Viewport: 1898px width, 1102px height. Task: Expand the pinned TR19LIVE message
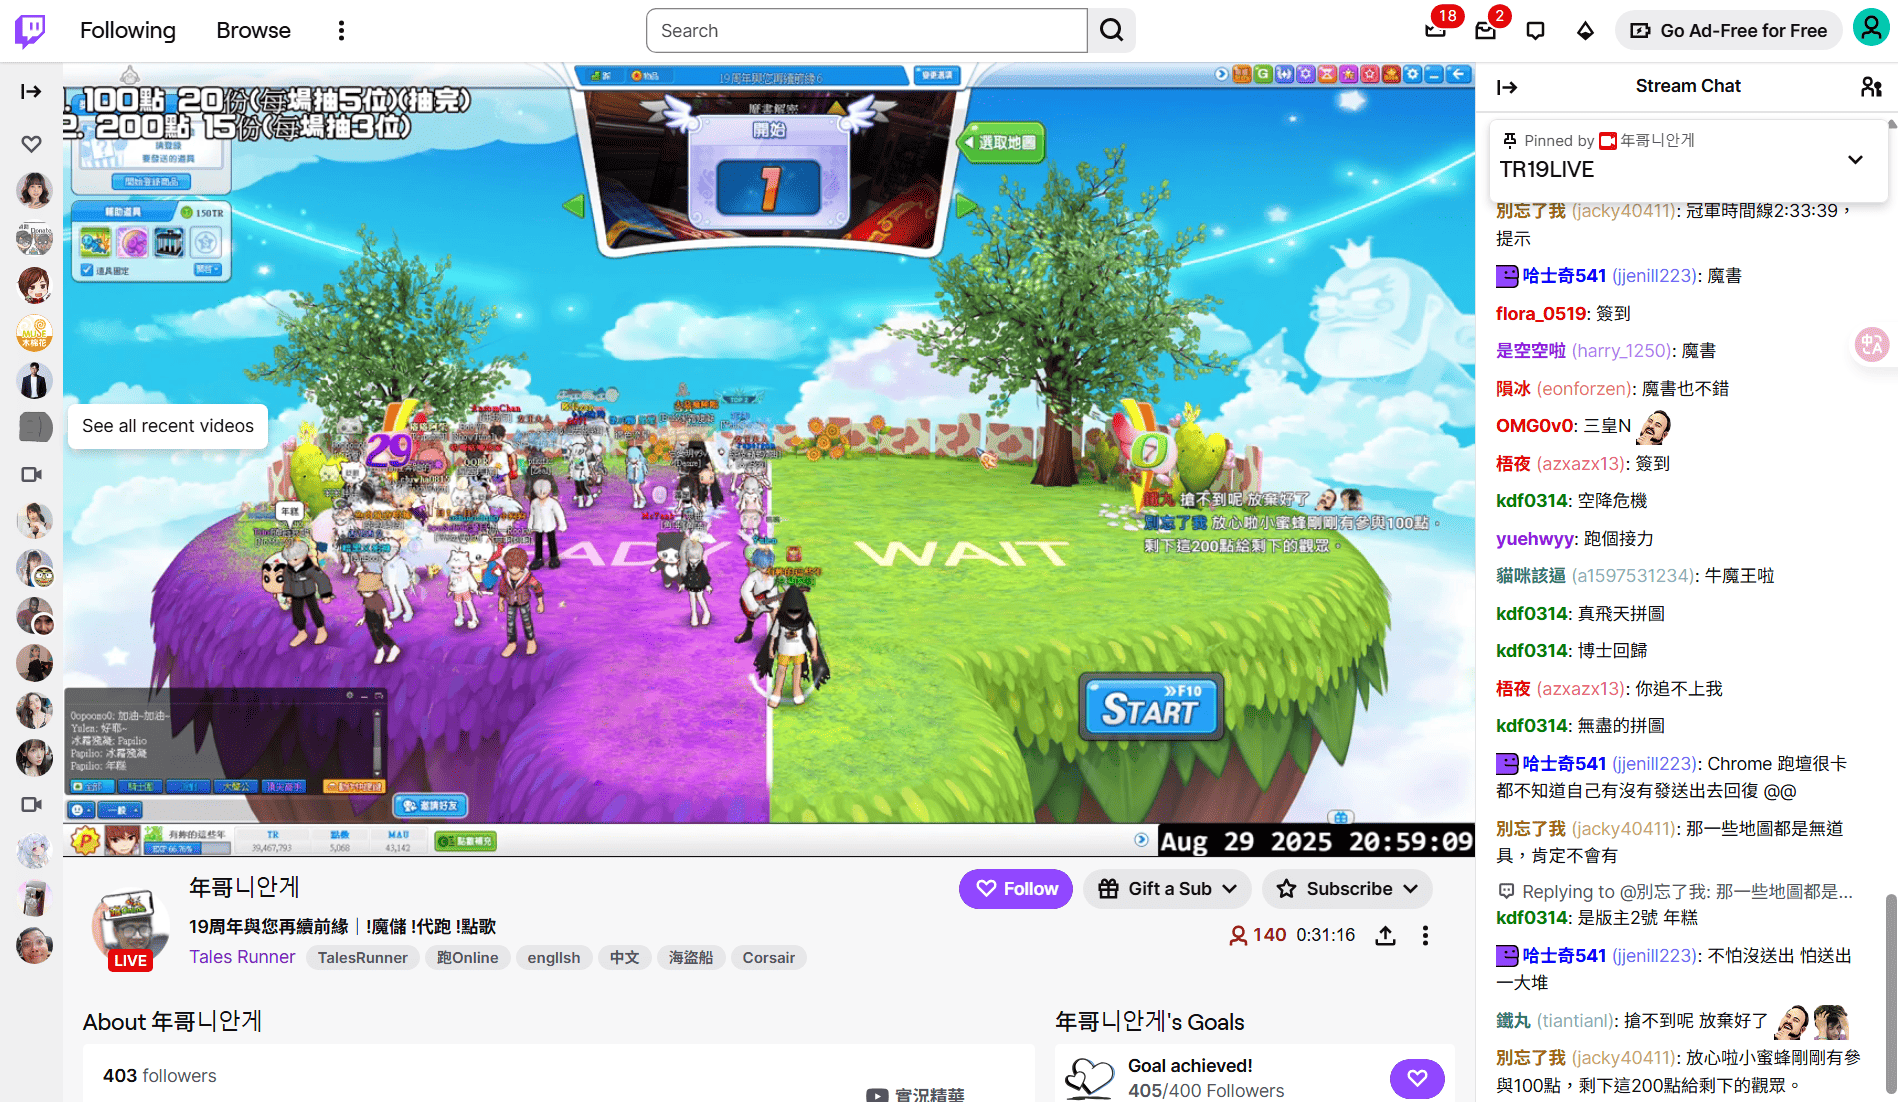click(x=1855, y=160)
